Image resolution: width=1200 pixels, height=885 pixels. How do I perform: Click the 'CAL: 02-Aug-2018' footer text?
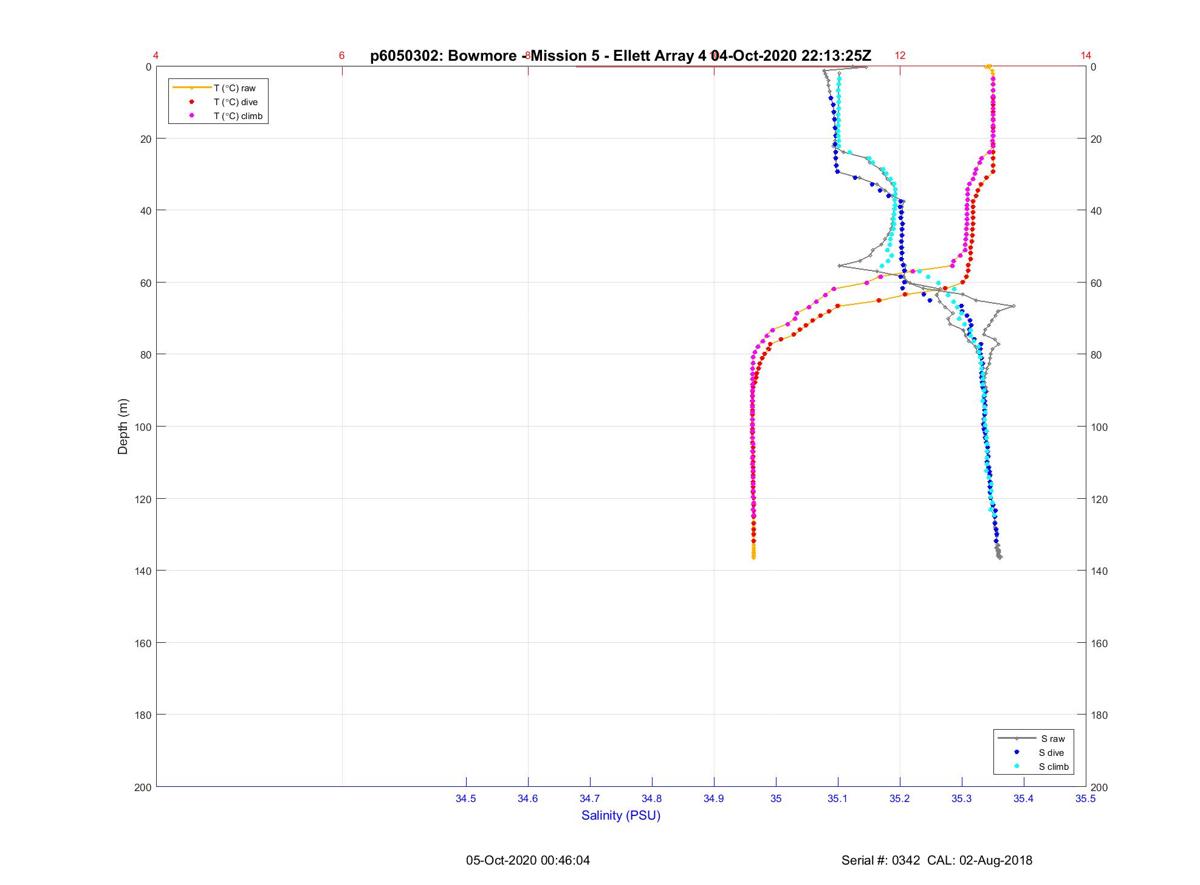coord(981,860)
